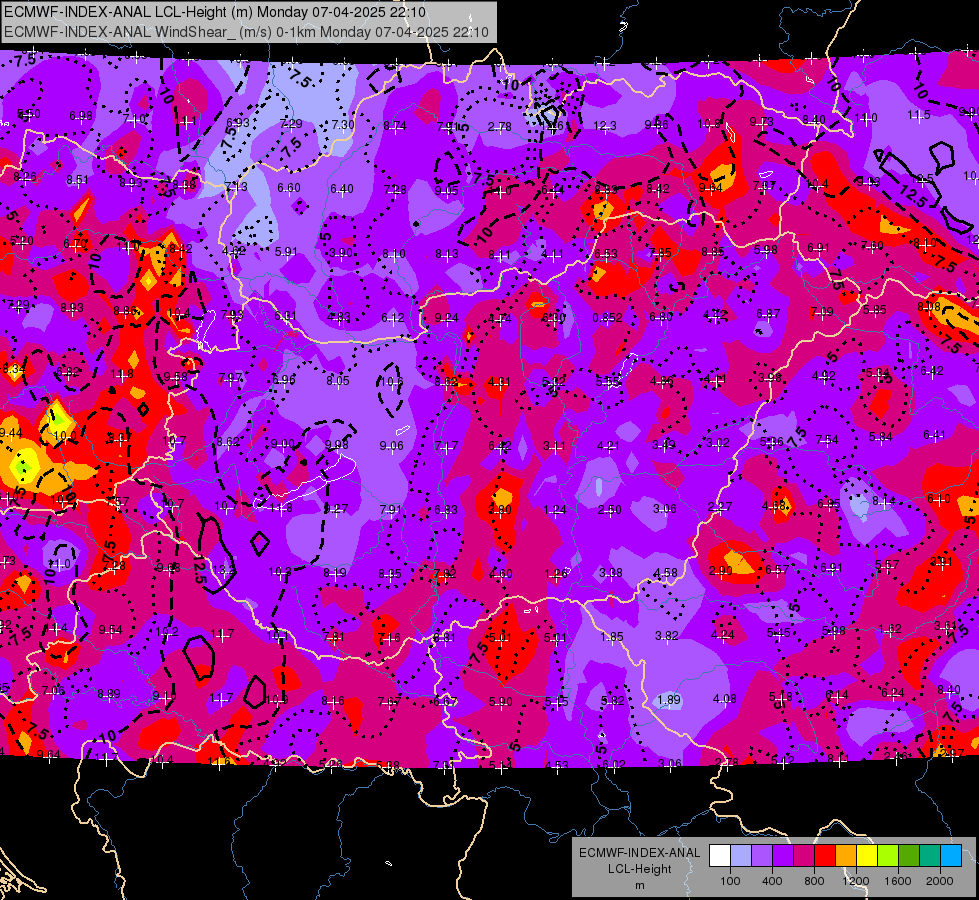This screenshot has width=979, height=900.
Task: Select the teal legend swatch
Action: click(x=930, y=856)
